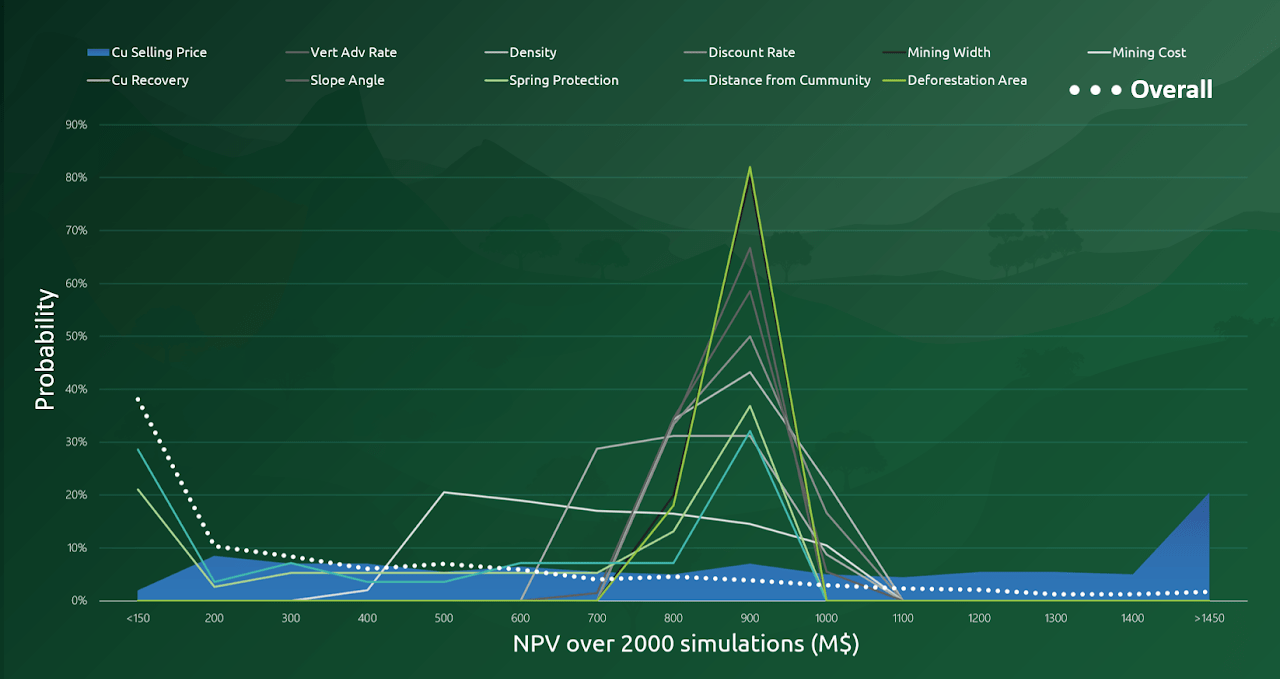The width and height of the screenshot is (1280, 679).
Task: Click the Cu Recovery legend label
Action: pyautogui.click(x=149, y=80)
